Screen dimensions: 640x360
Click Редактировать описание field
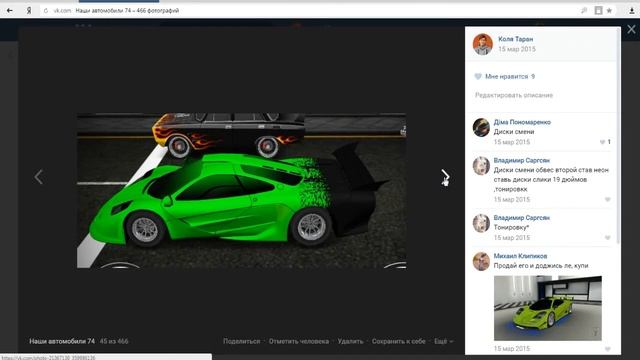point(514,95)
